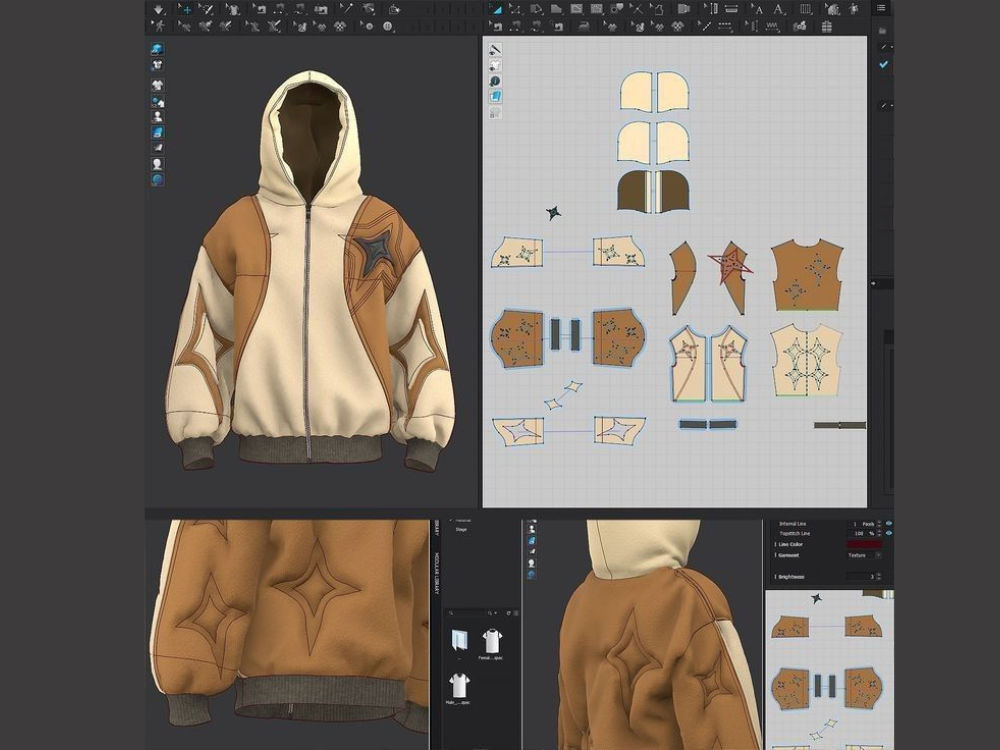Switch to the Modular Library vertical tab
The height and width of the screenshot is (750, 1000).
coord(437,574)
